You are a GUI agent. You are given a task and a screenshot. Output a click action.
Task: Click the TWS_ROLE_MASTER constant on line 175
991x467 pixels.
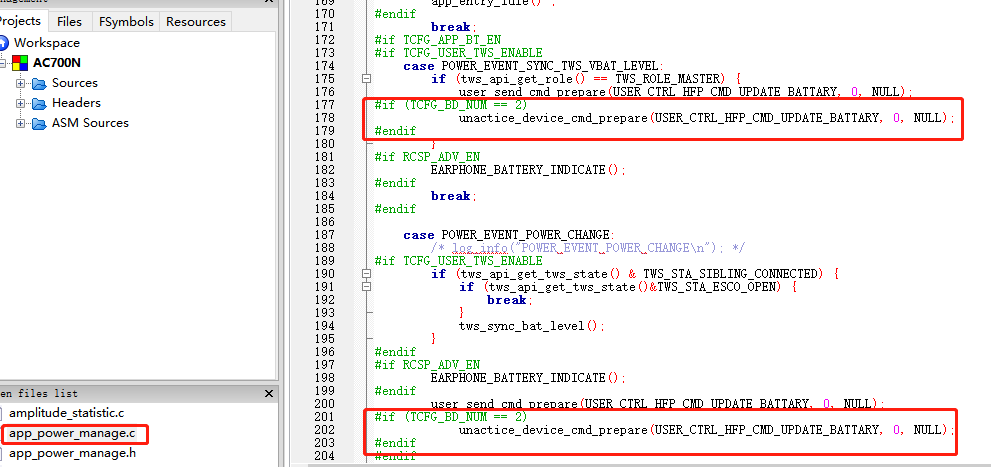pyautogui.click(x=669, y=79)
